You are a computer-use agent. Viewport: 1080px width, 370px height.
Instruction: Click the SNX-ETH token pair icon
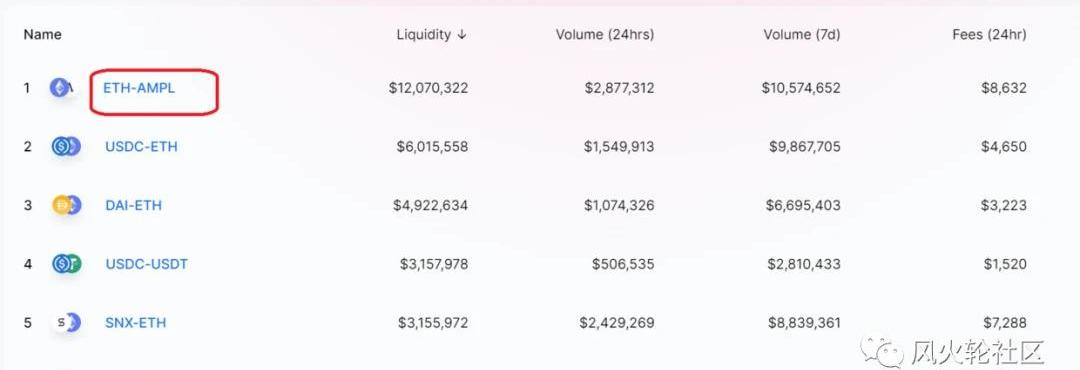pos(66,322)
